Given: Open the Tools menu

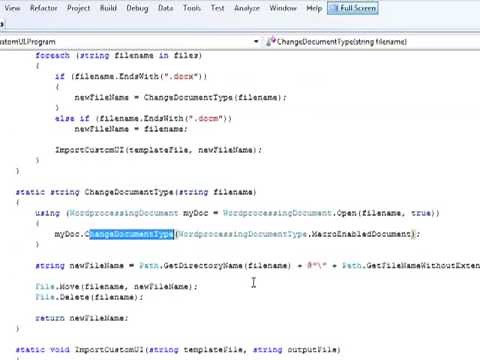Looking at the screenshot, I should click(192, 8).
